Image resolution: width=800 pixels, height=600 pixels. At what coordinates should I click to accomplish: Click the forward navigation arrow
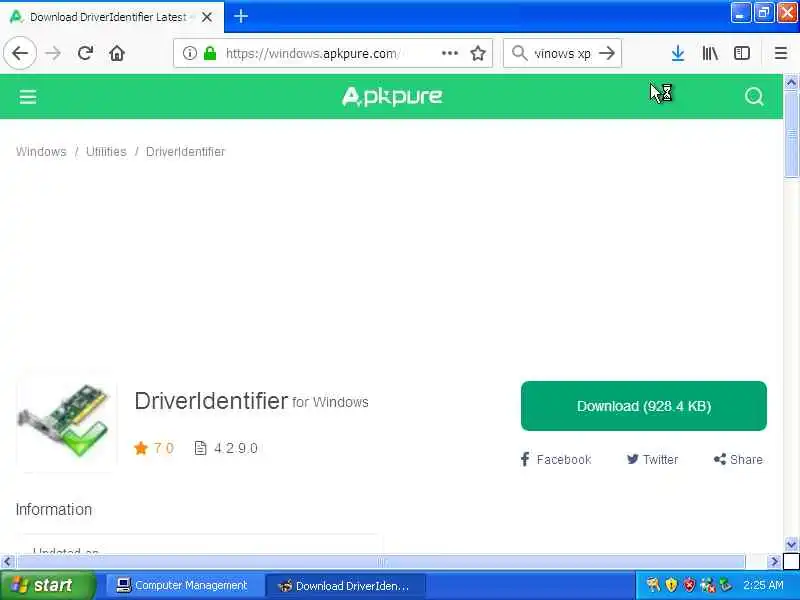pos(53,53)
